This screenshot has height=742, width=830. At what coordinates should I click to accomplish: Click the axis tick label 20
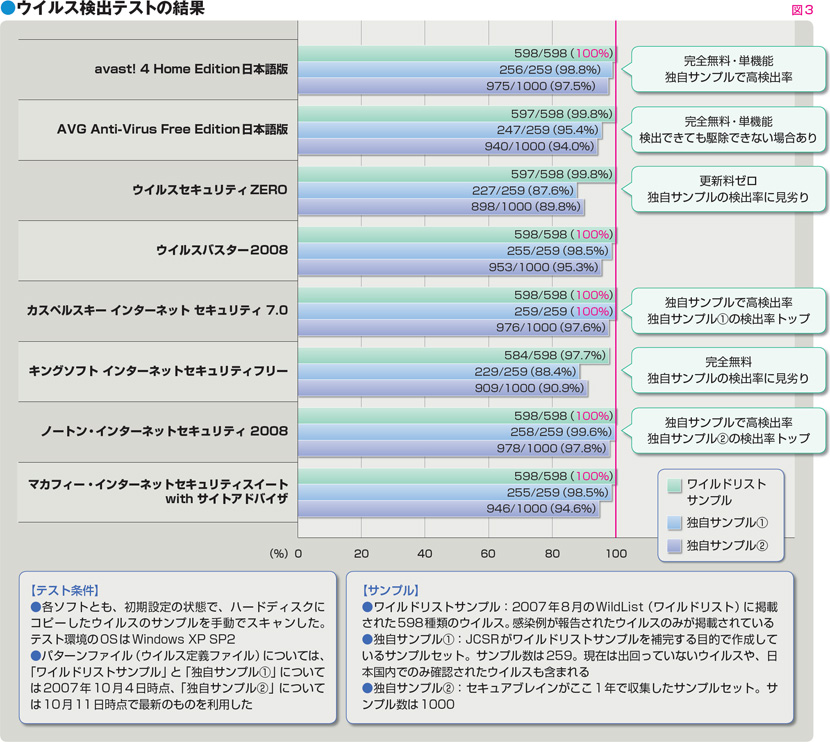point(361,554)
